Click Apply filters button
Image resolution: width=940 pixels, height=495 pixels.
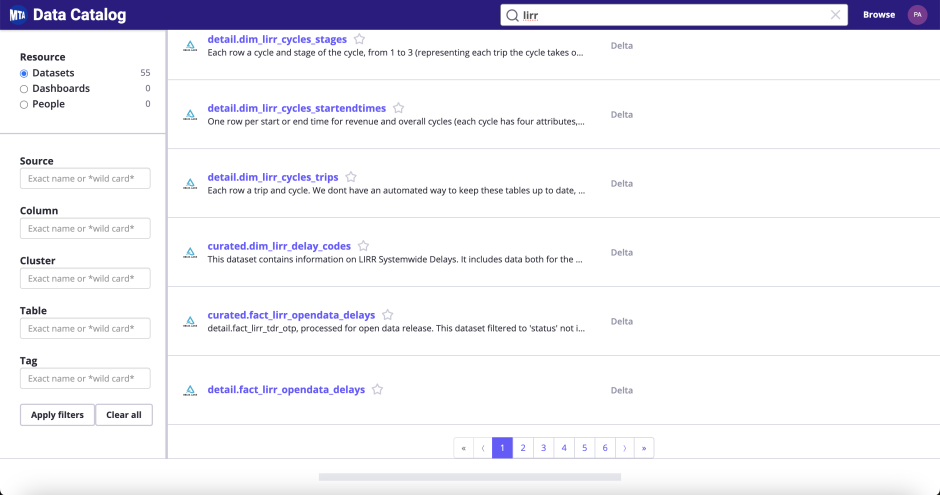[58, 415]
